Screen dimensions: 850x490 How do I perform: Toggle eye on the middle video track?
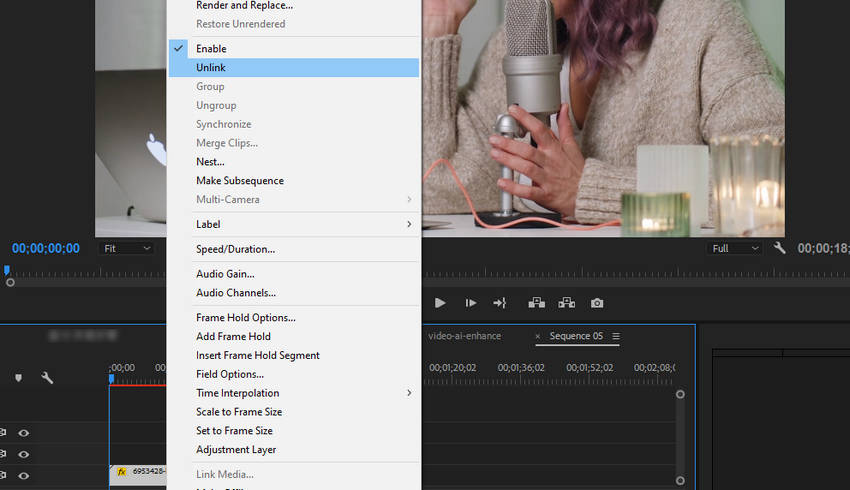pyautogui.click(x=23, y=454)
